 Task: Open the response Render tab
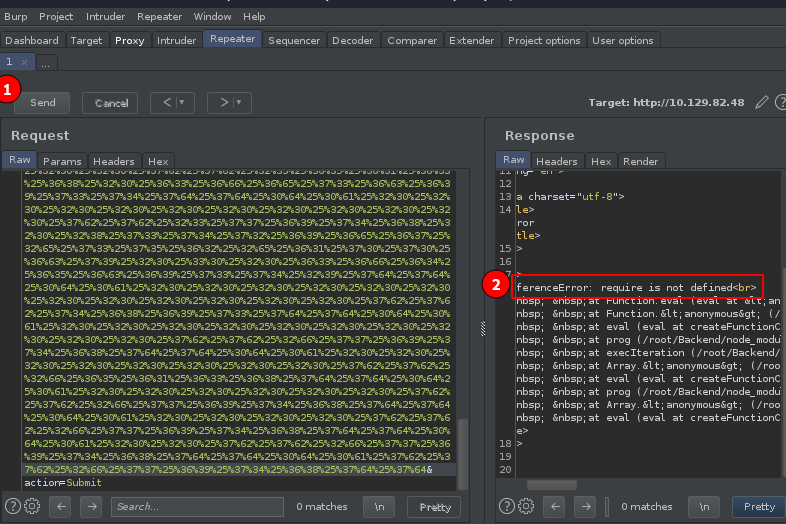click(x=640, y=161)
